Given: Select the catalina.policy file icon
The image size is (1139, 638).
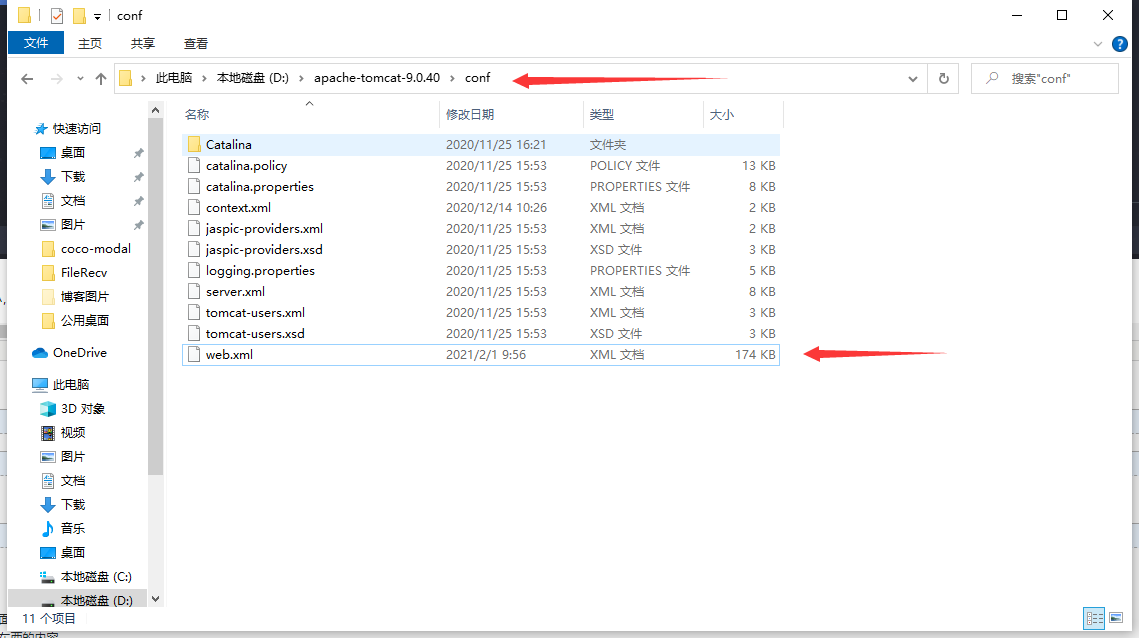Looking at the screenshot, I should point(194,166).
